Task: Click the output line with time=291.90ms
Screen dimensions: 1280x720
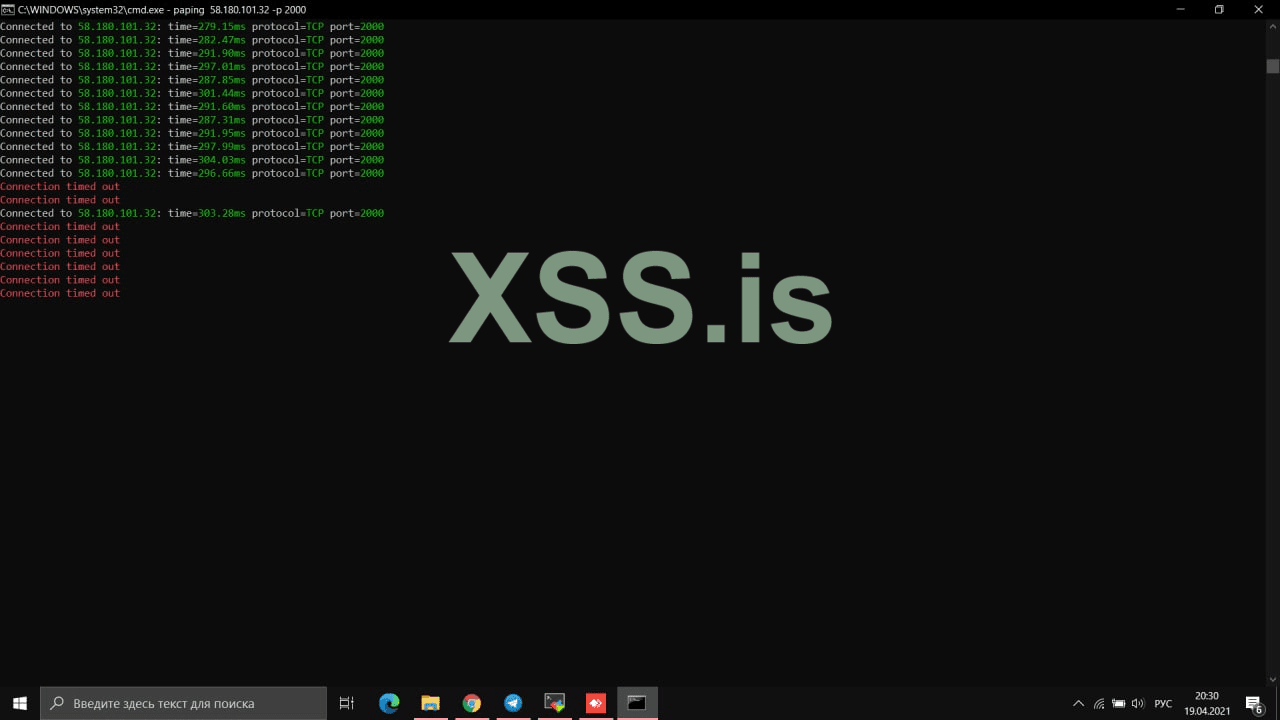Action: coord(192,53)
